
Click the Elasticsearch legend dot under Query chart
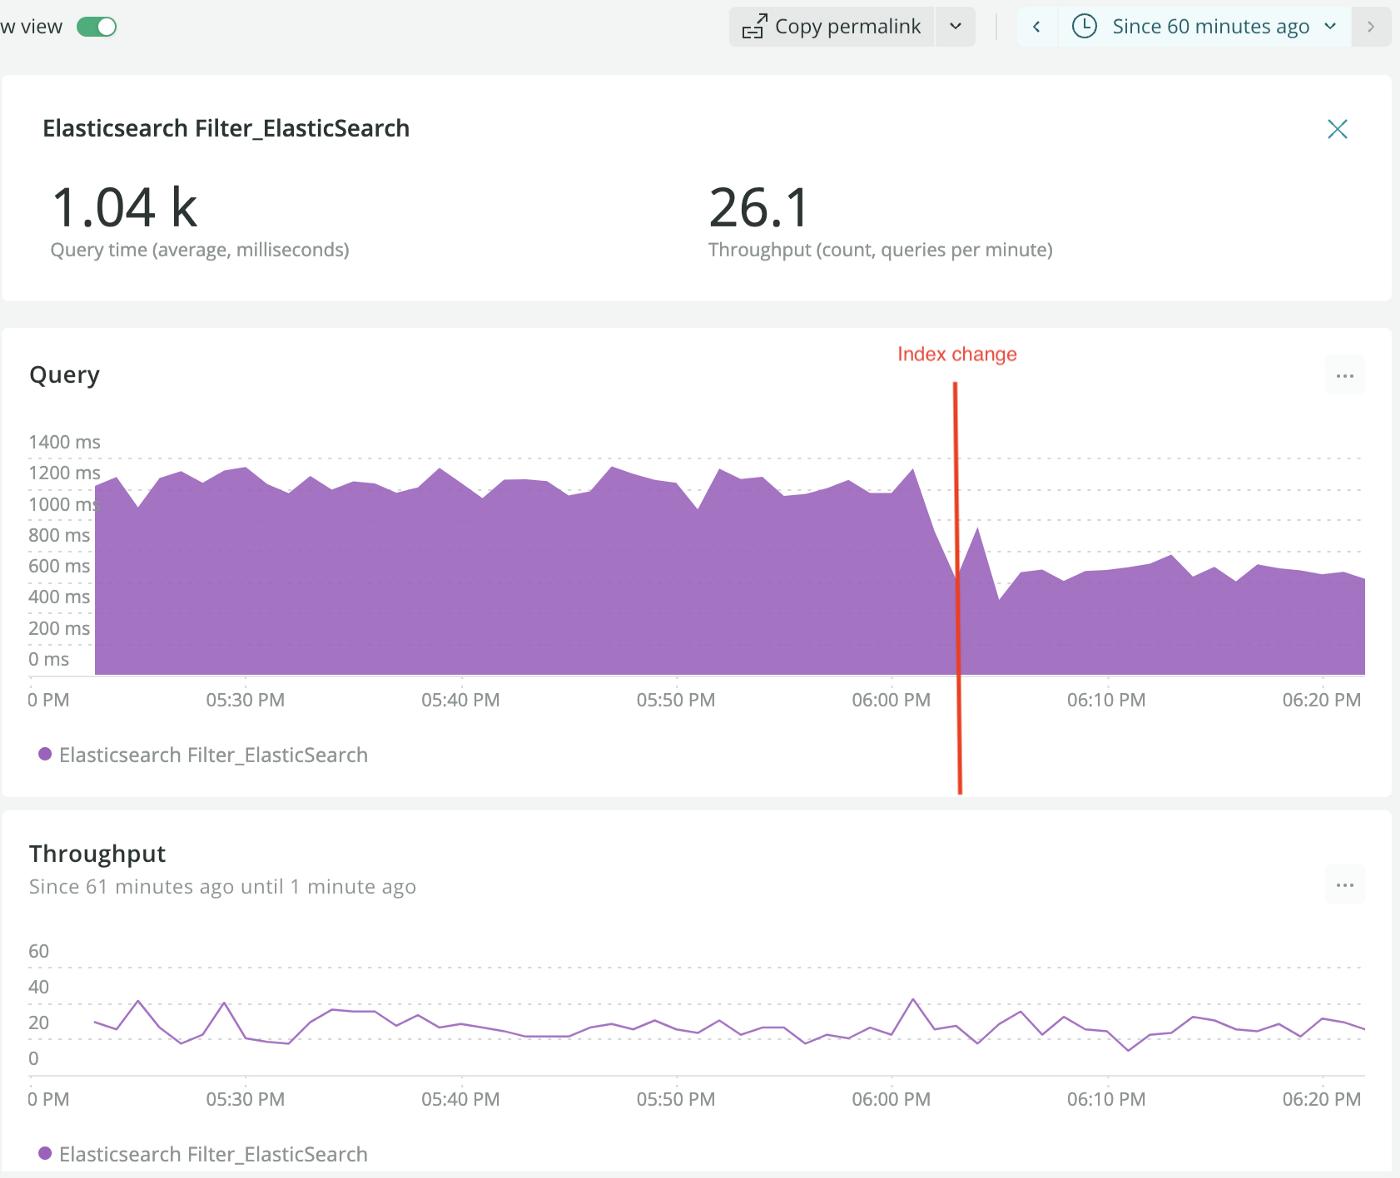pyautogui.click(x=45, y=754)
